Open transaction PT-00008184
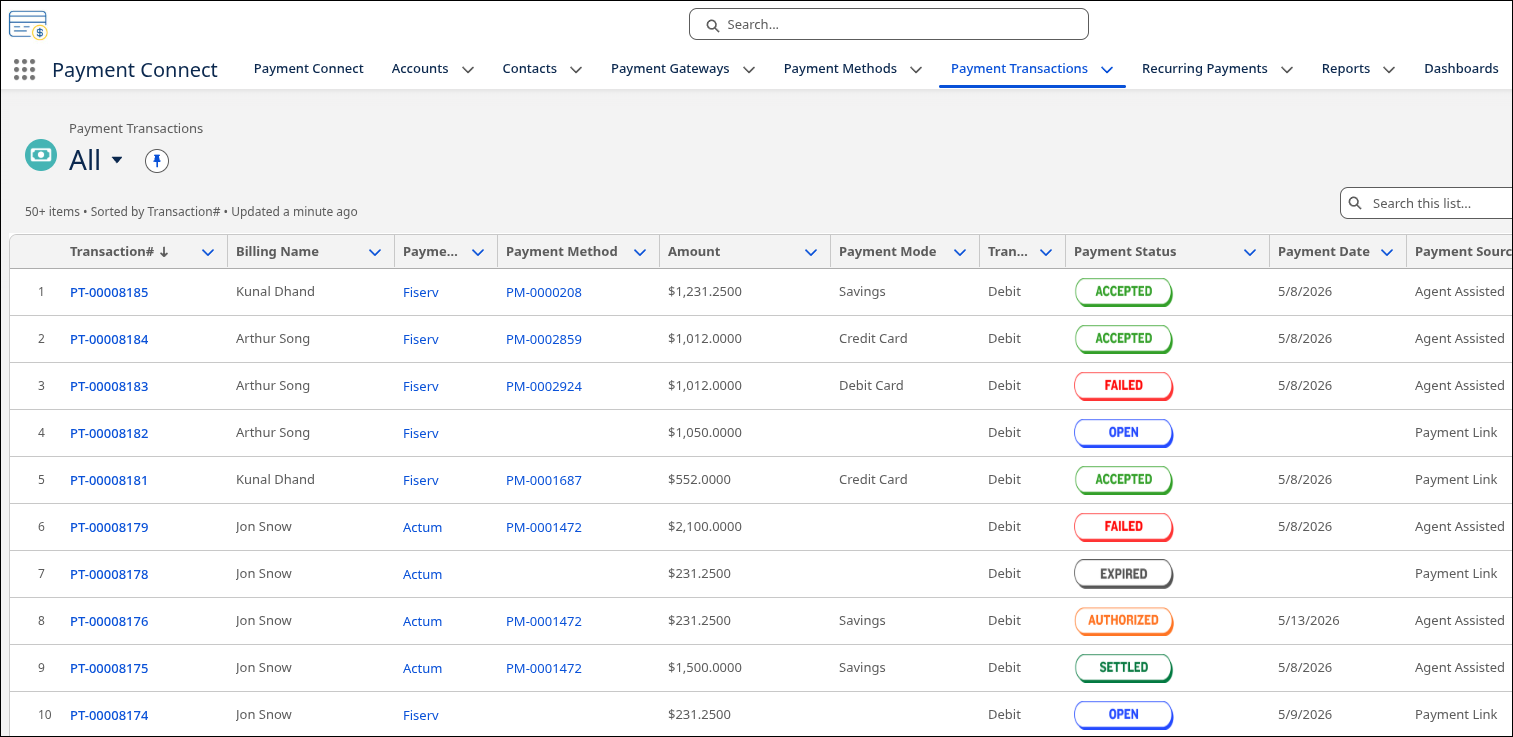The width and height of the screenshot is (1513, 737). coord(109,340)
